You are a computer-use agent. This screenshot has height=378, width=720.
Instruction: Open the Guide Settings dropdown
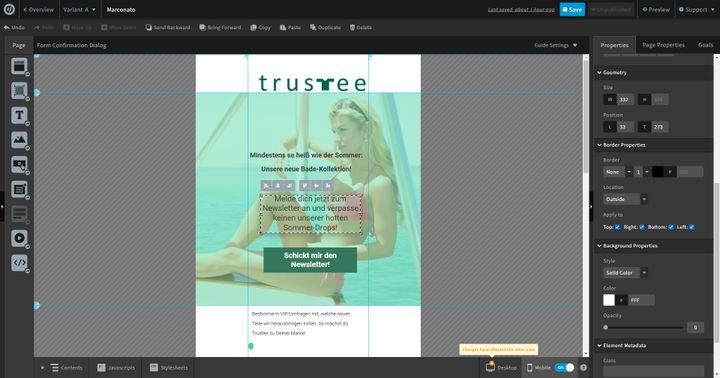click(556, 45)
